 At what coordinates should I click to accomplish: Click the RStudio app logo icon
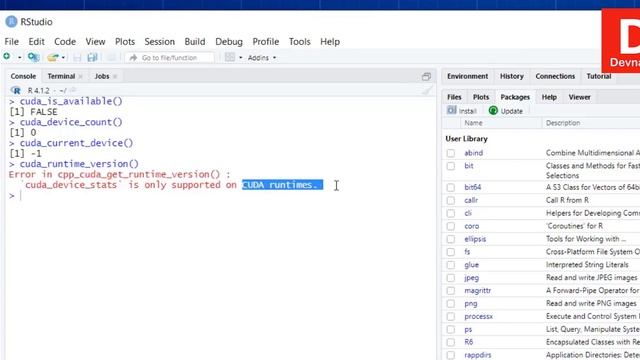click(11, 22)
